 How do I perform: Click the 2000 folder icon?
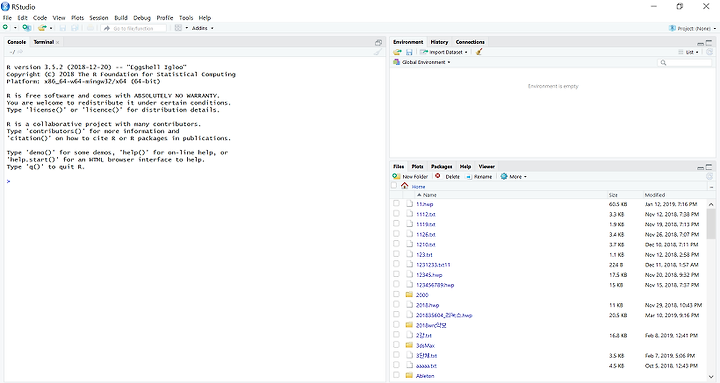click(x=409, y=294)
